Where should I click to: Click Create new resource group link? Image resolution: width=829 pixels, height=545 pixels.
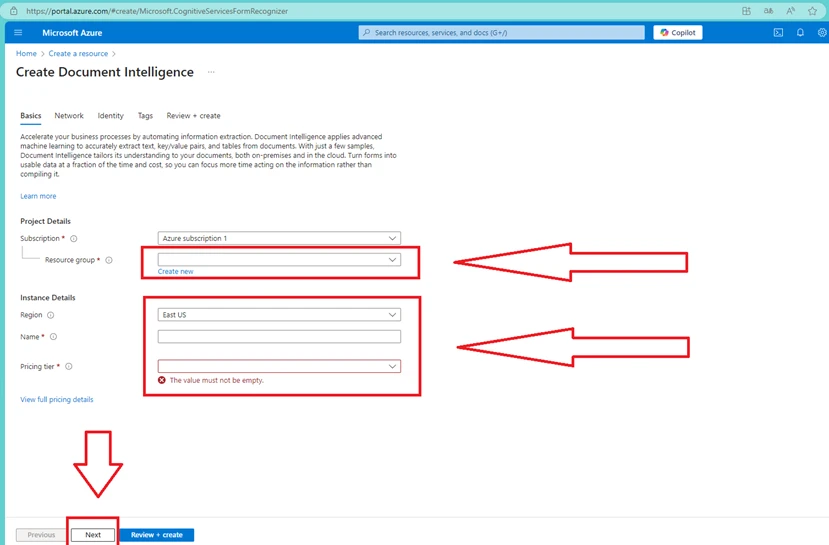point(176,271)
